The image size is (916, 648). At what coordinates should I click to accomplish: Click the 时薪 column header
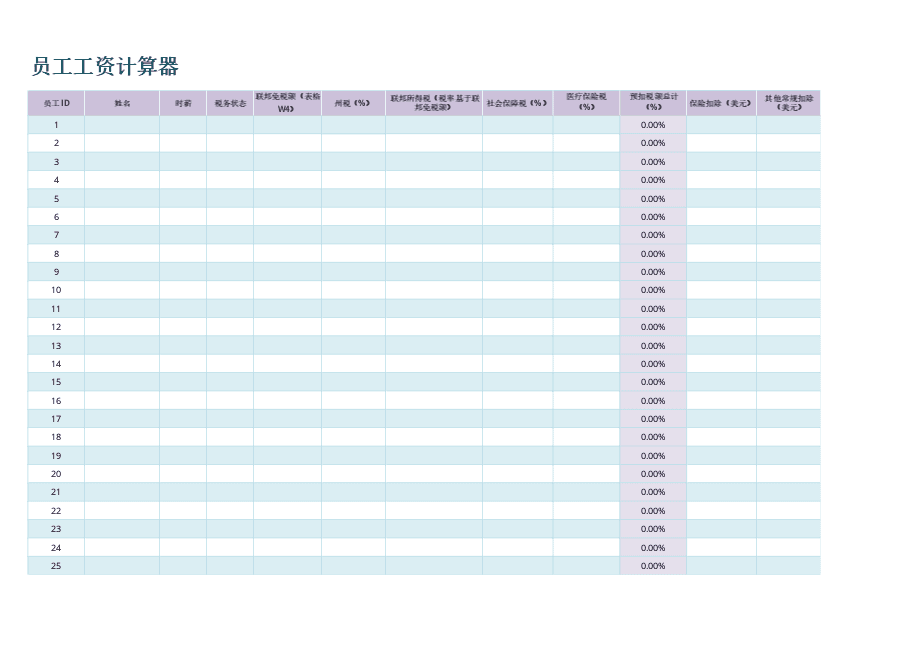(183, 103)
